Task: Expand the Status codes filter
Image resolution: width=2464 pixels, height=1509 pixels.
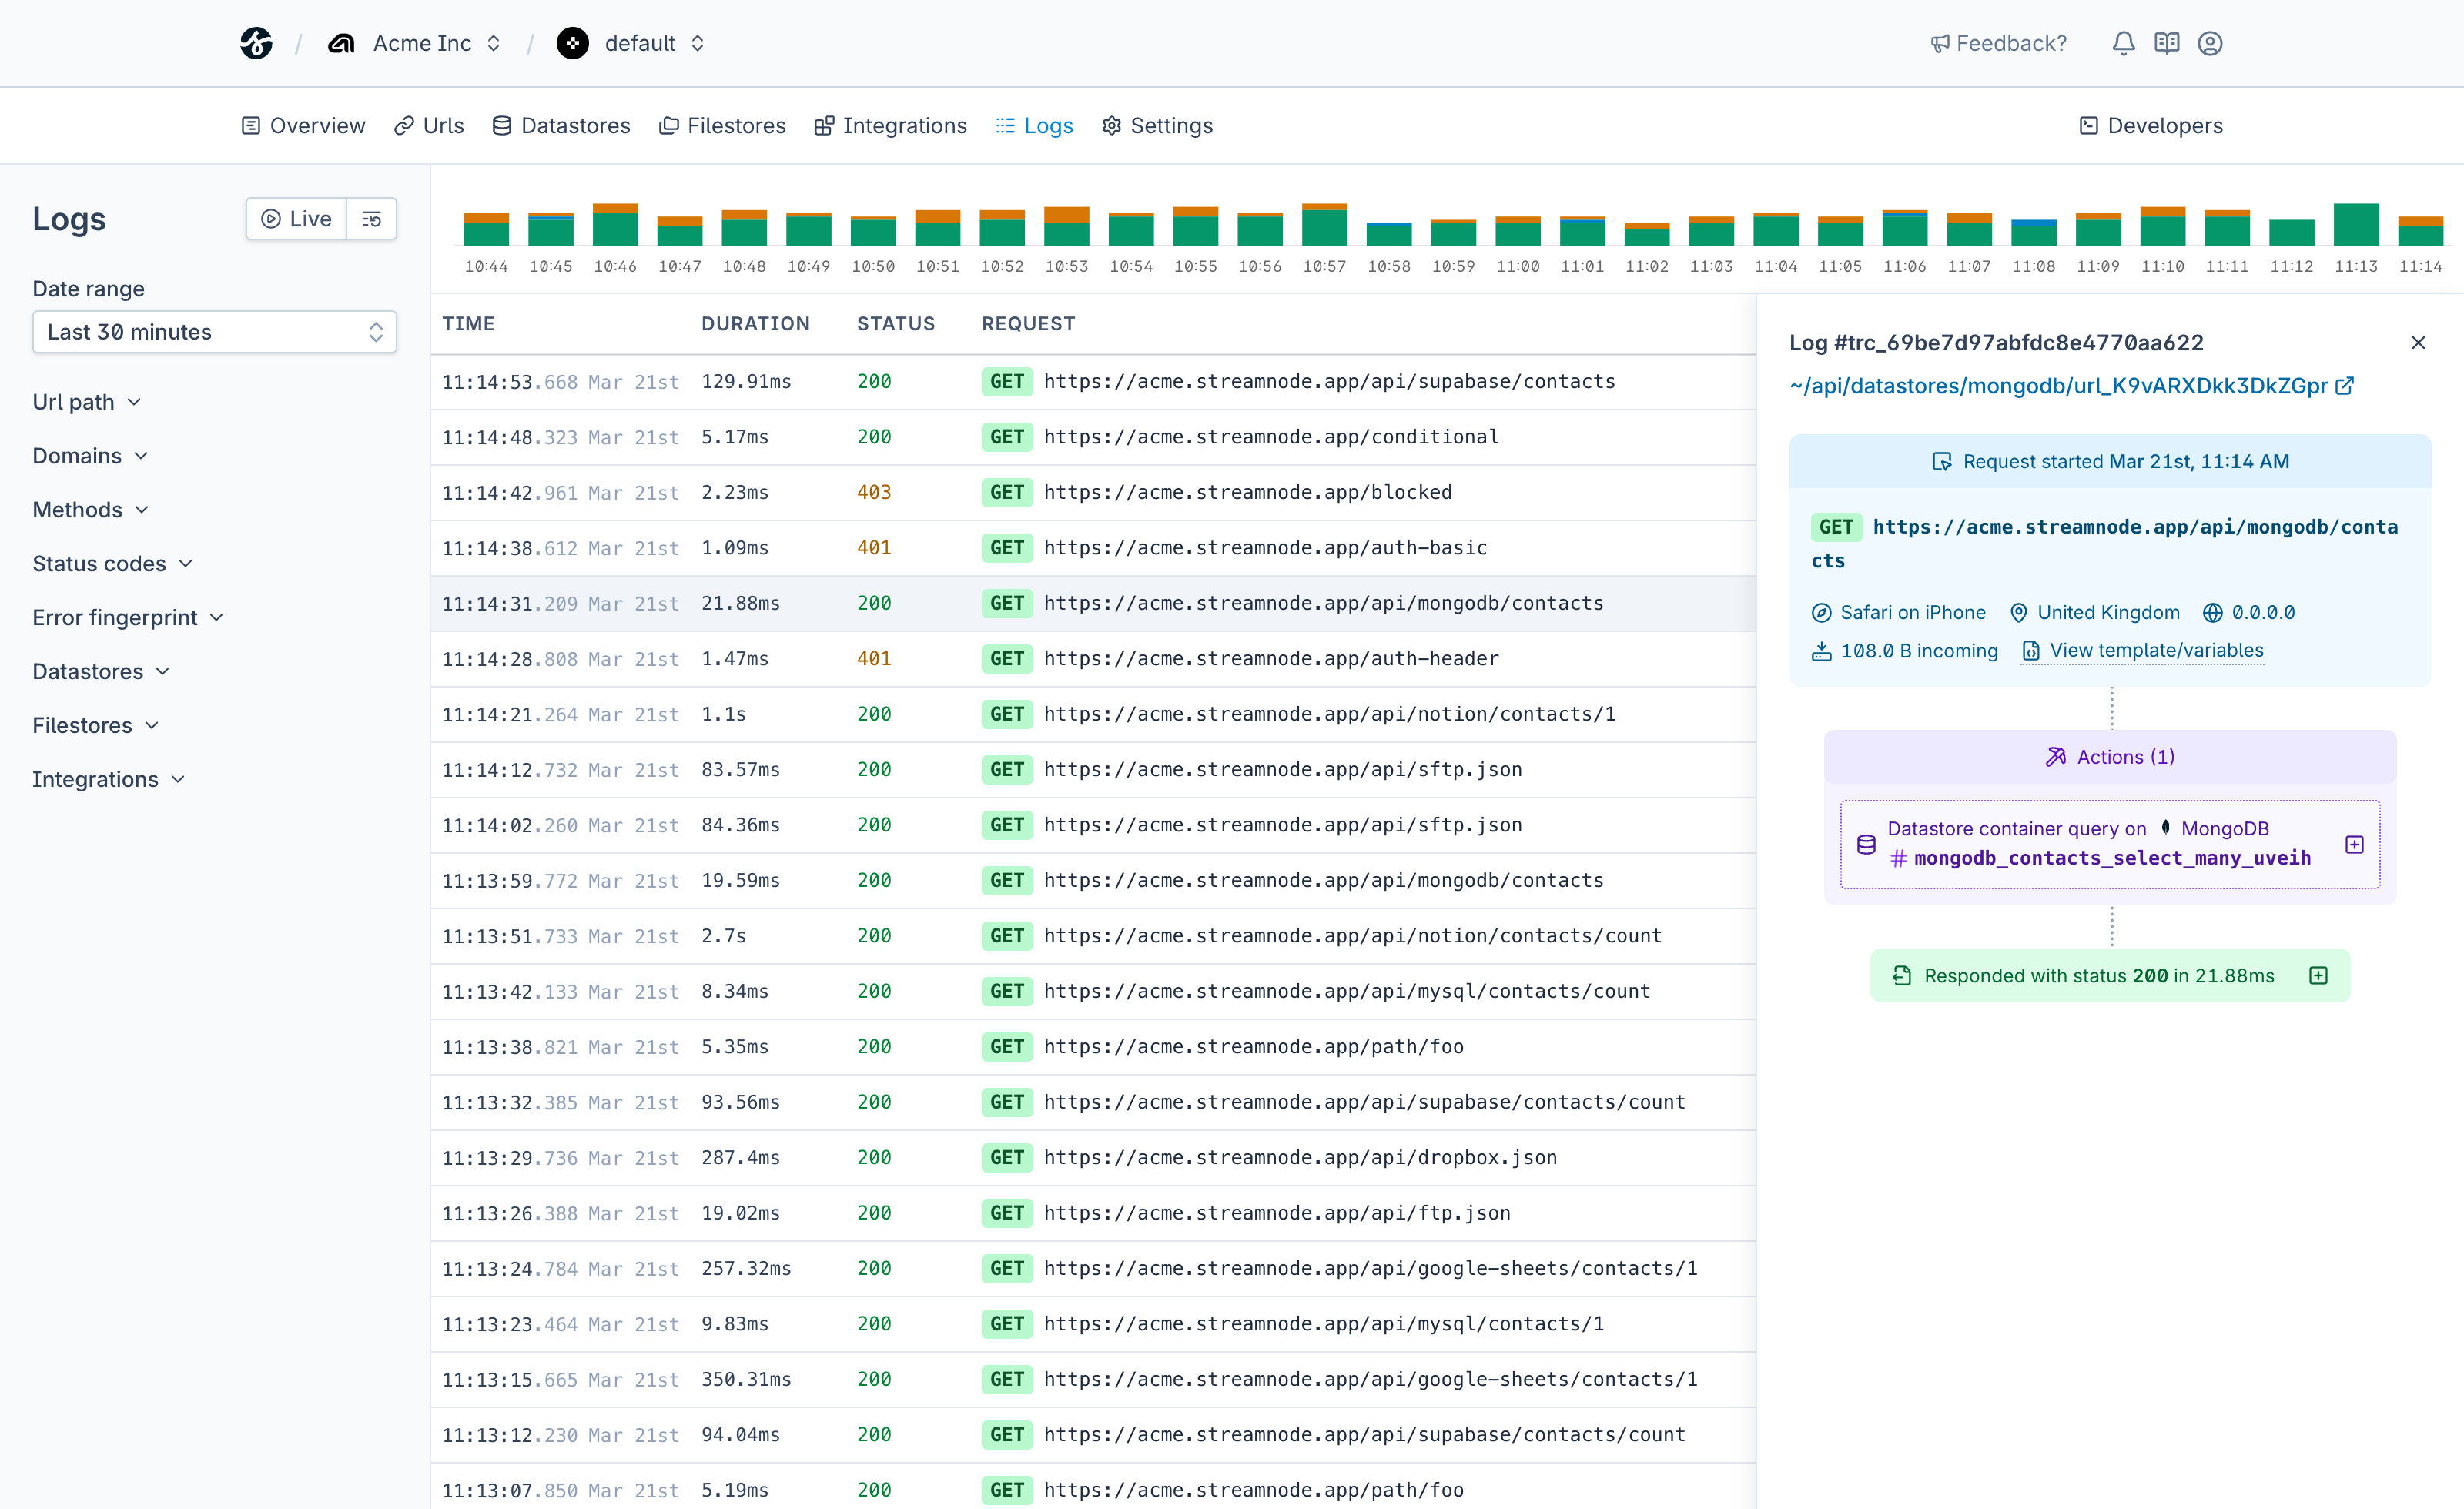Action: coord(112,563)
